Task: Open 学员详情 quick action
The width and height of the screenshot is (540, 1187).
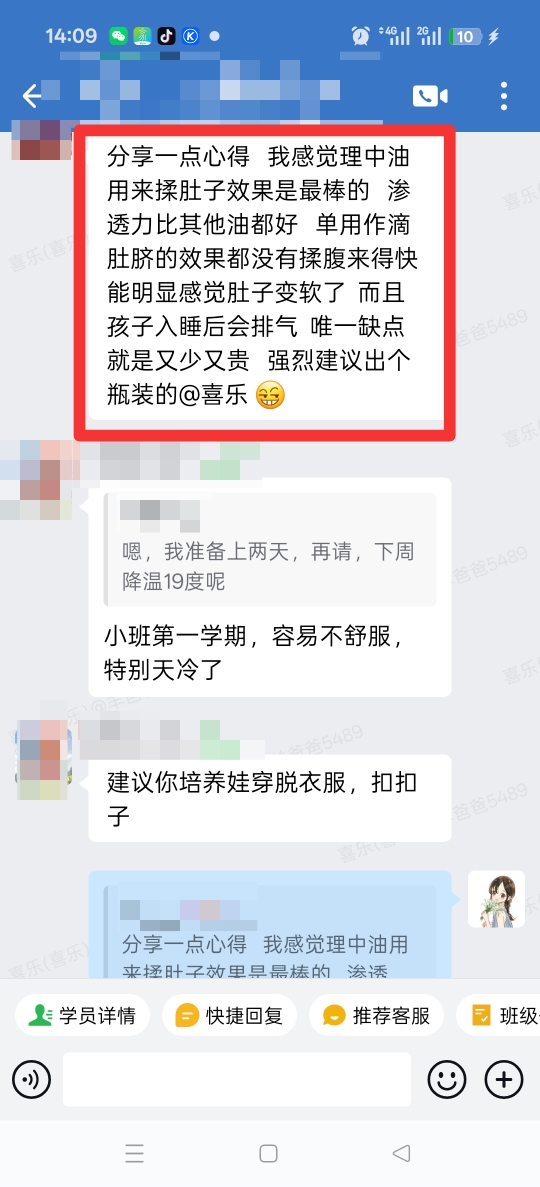Action: tap(82, 1015)
